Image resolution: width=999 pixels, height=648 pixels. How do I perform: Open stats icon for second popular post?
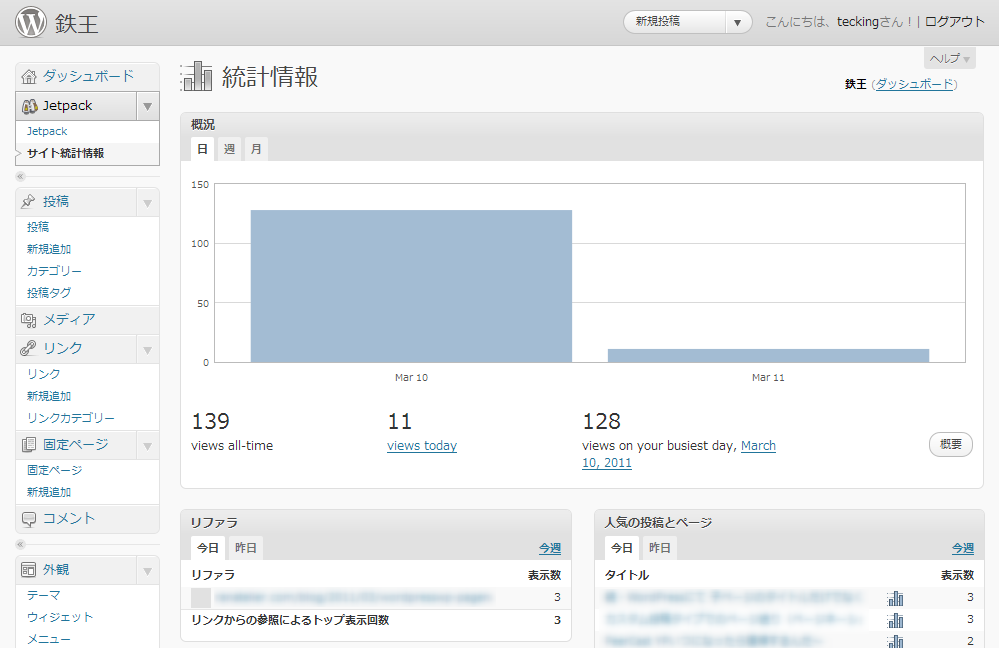[x=895, y=620]
